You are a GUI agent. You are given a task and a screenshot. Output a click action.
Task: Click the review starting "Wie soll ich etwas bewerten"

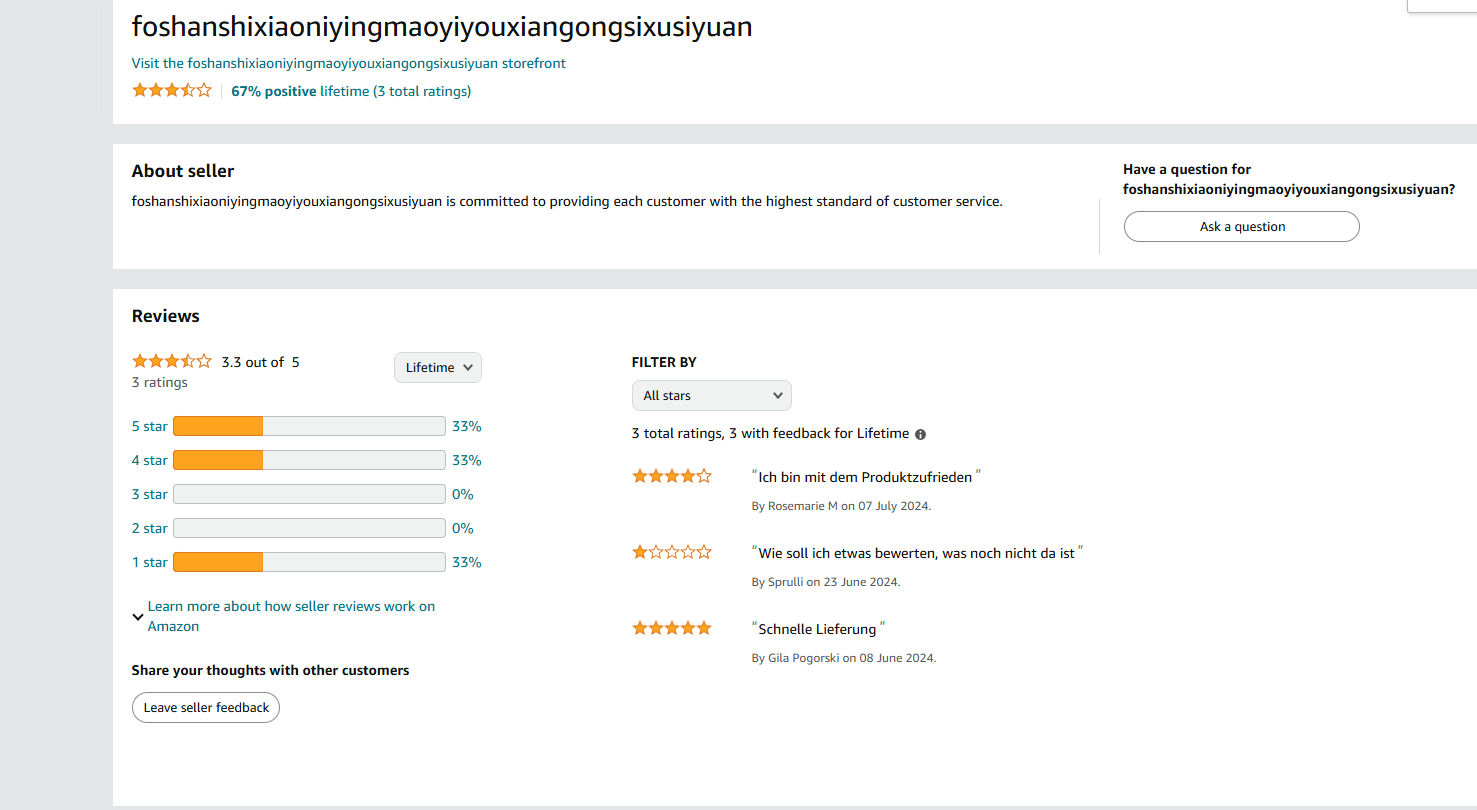pos(918,554)
